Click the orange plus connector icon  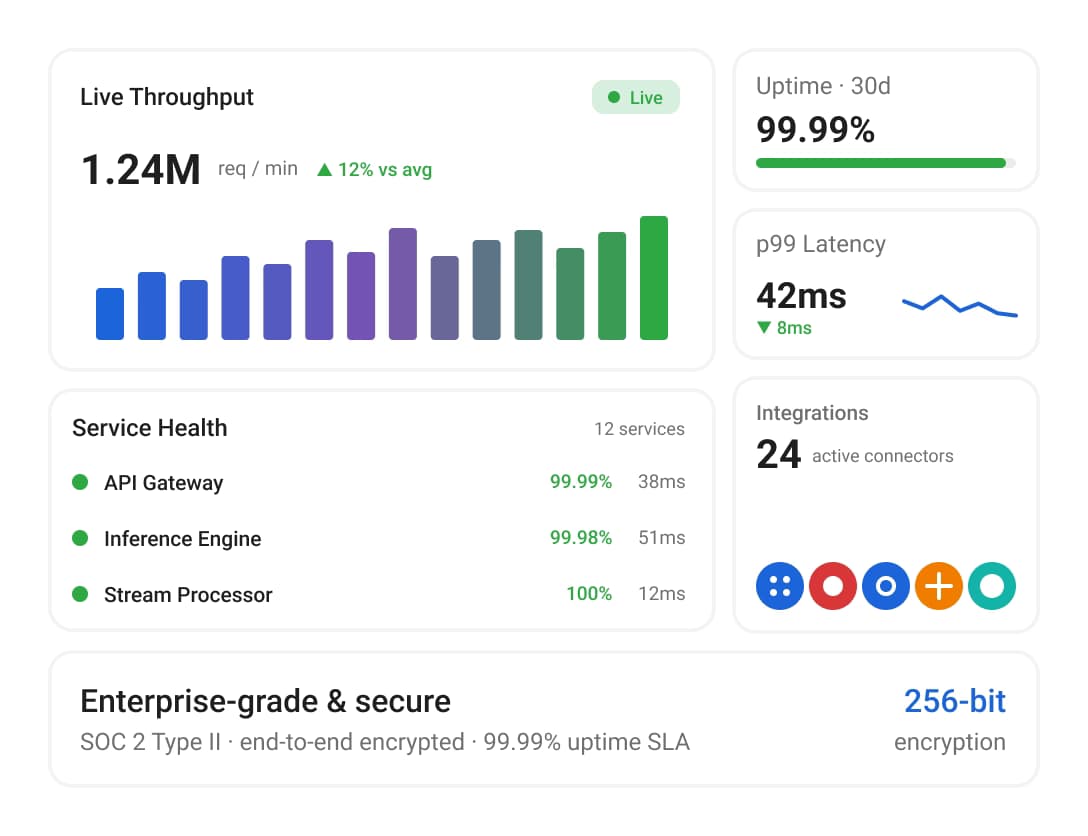pos(939,586)
